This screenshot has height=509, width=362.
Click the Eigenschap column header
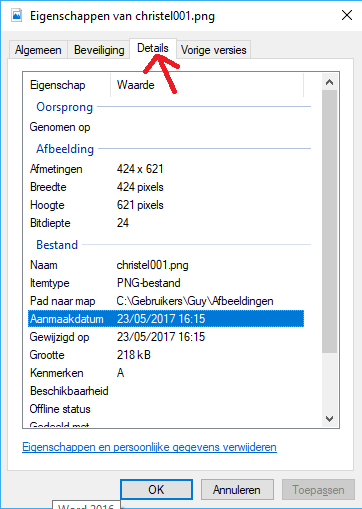pos(67,85)
